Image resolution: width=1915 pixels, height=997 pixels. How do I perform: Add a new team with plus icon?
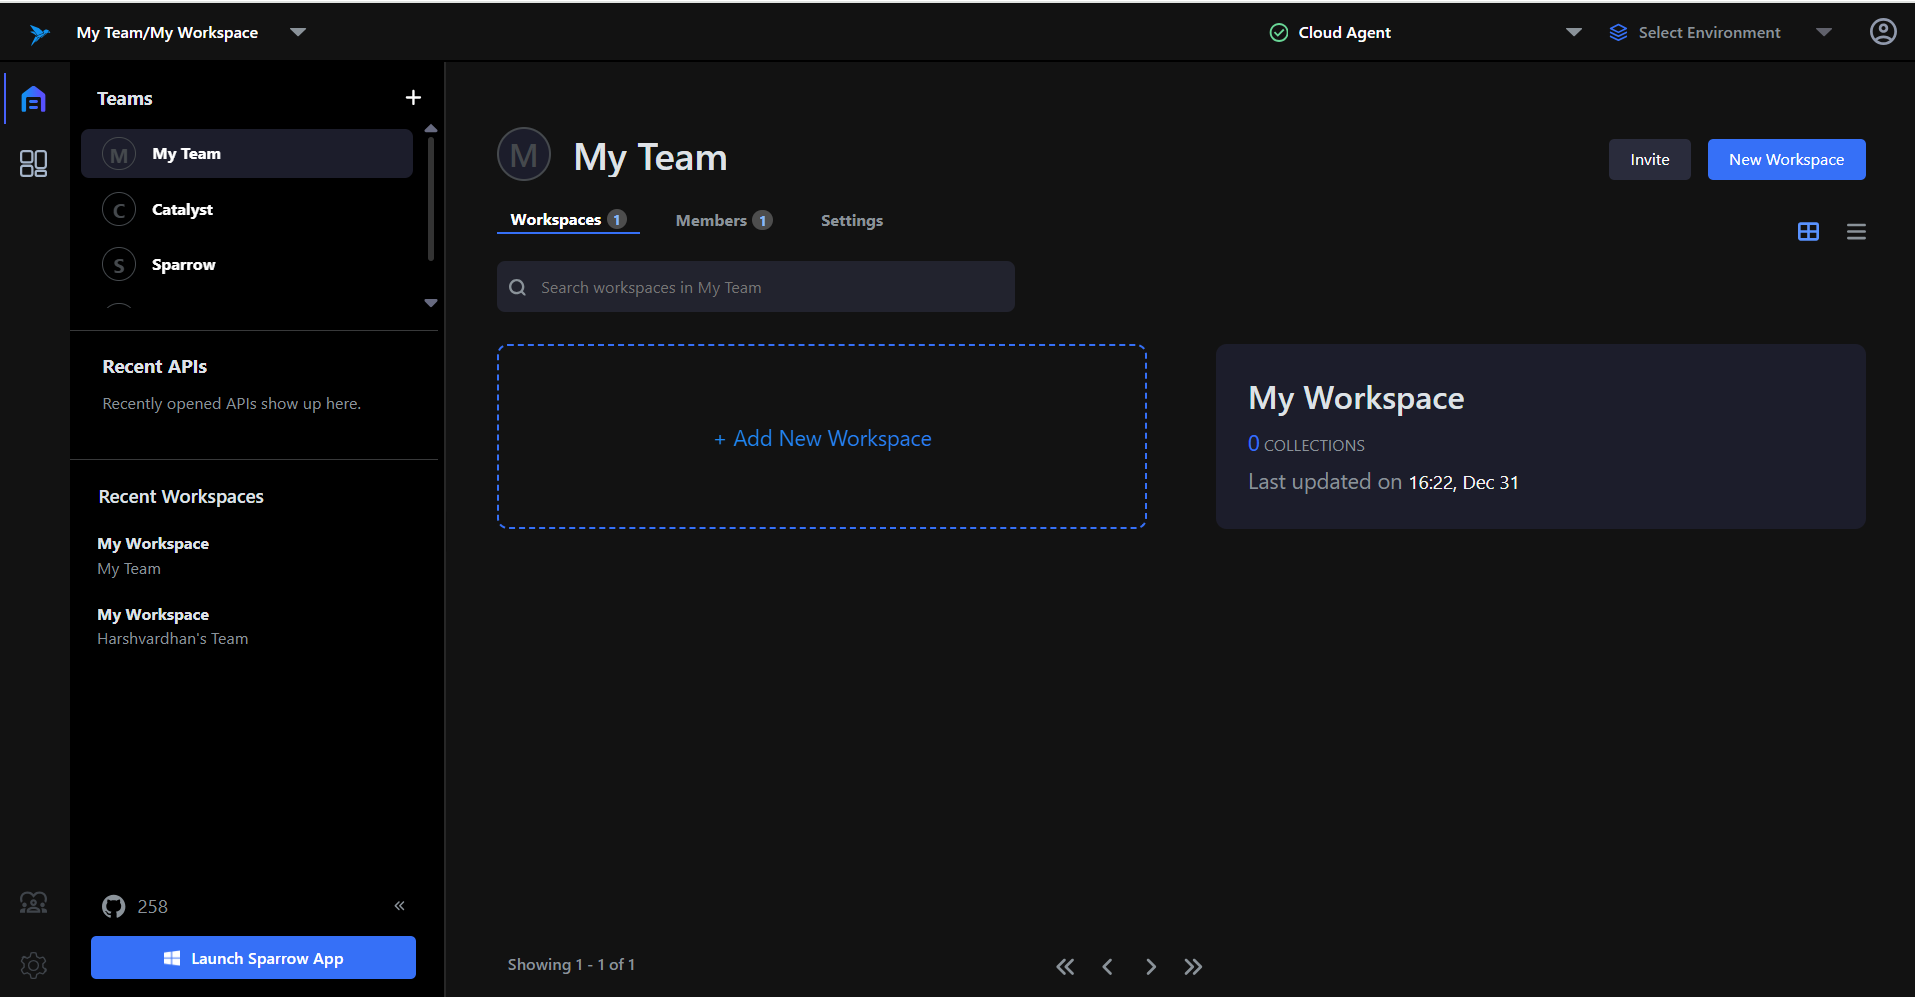pos(413,97)
